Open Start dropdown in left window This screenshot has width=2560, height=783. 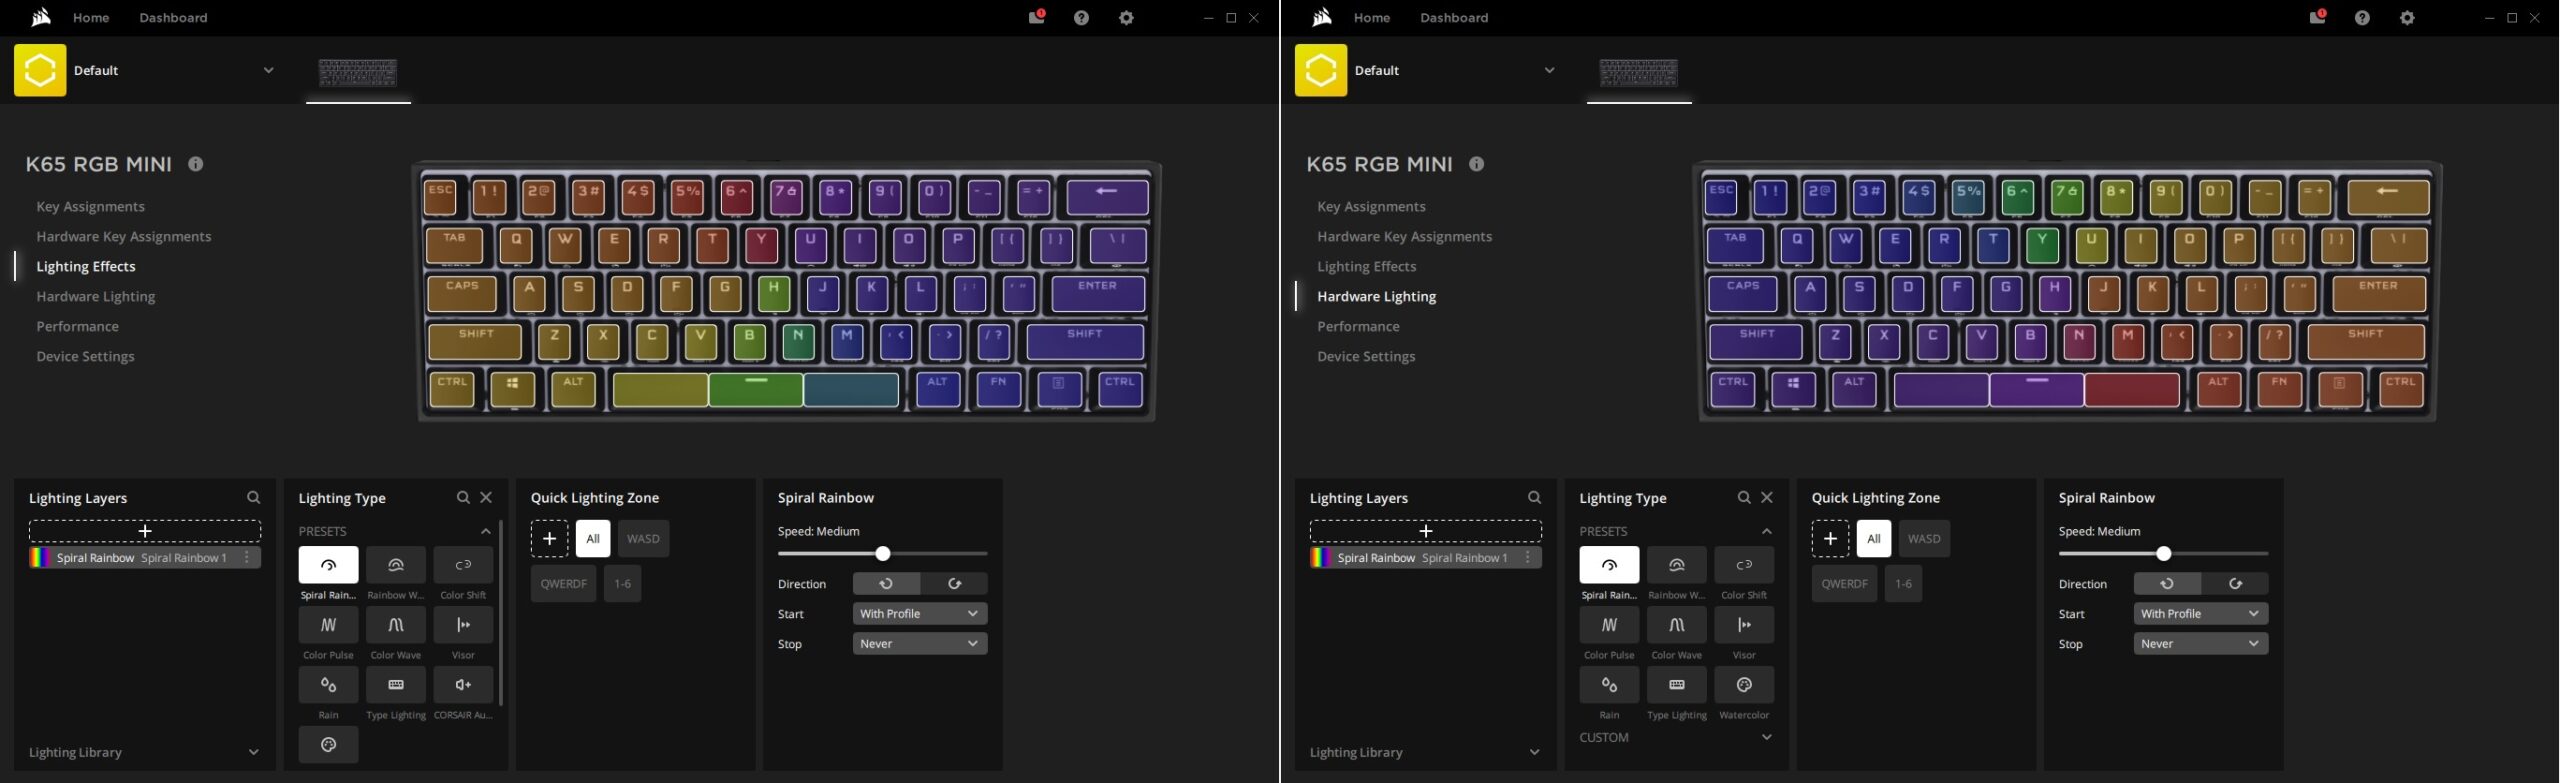click(x=920, y=614)
